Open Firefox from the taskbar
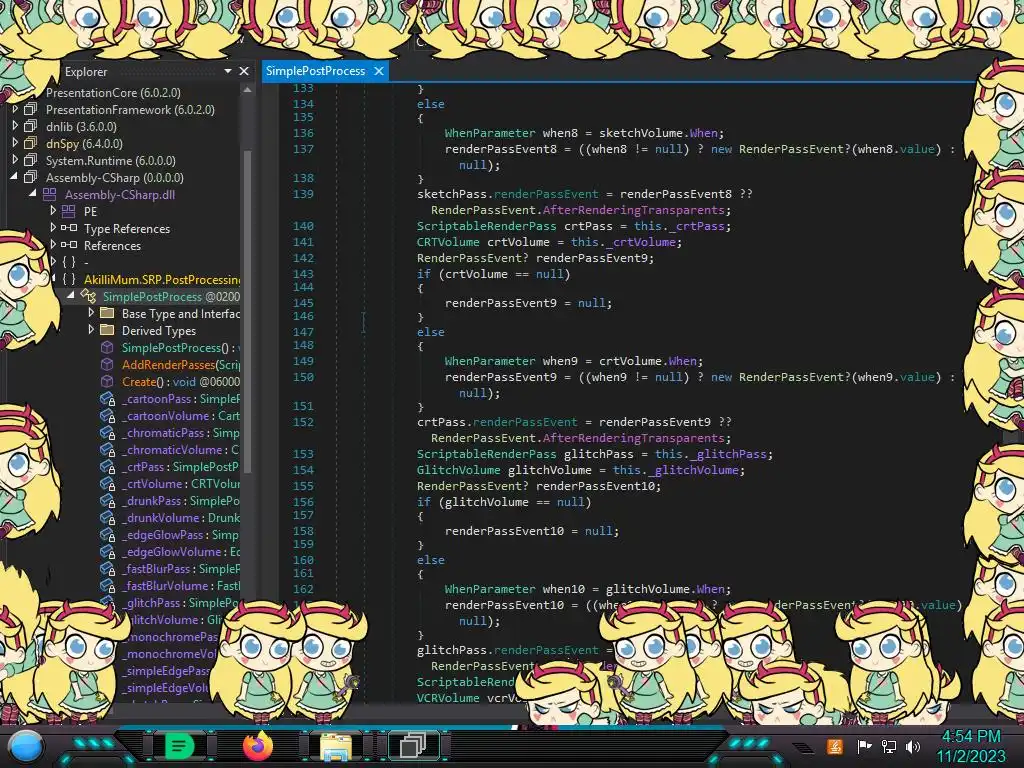This screenshot has width=1024, height=768. tap(257, 746)
